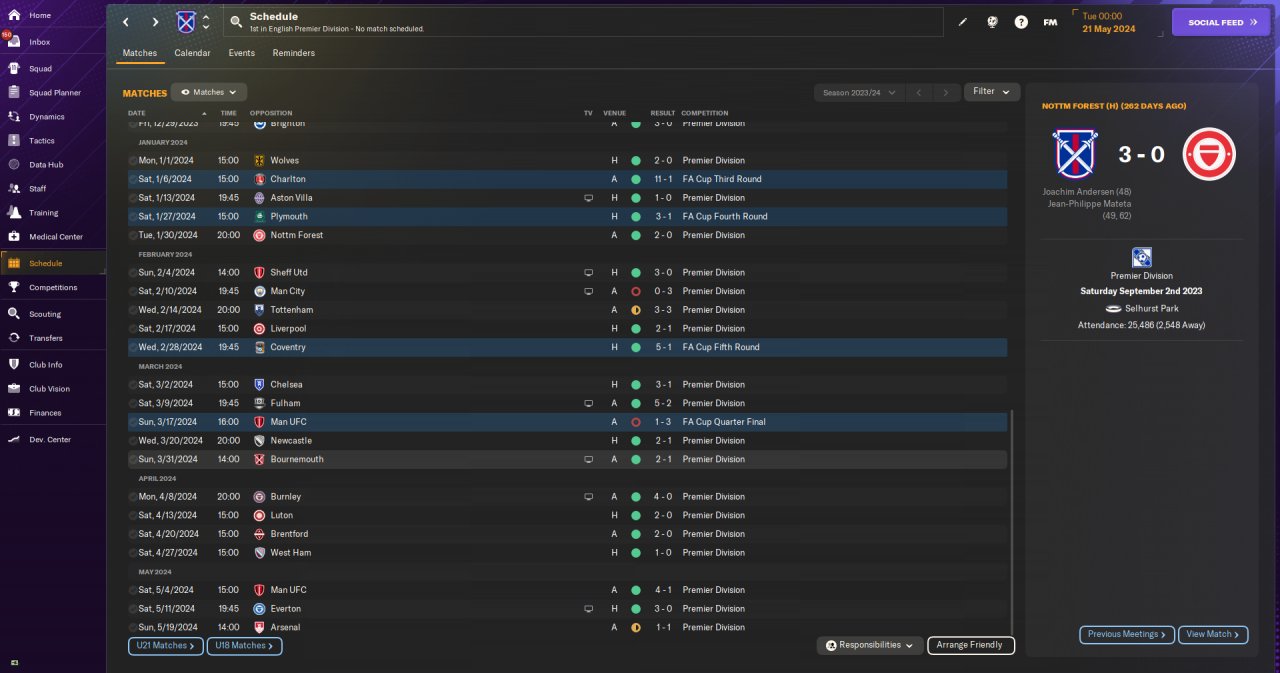This screenshot has width=1280, height=673.
Task: Open the FM menu icon
Action: coord(1050,22)
